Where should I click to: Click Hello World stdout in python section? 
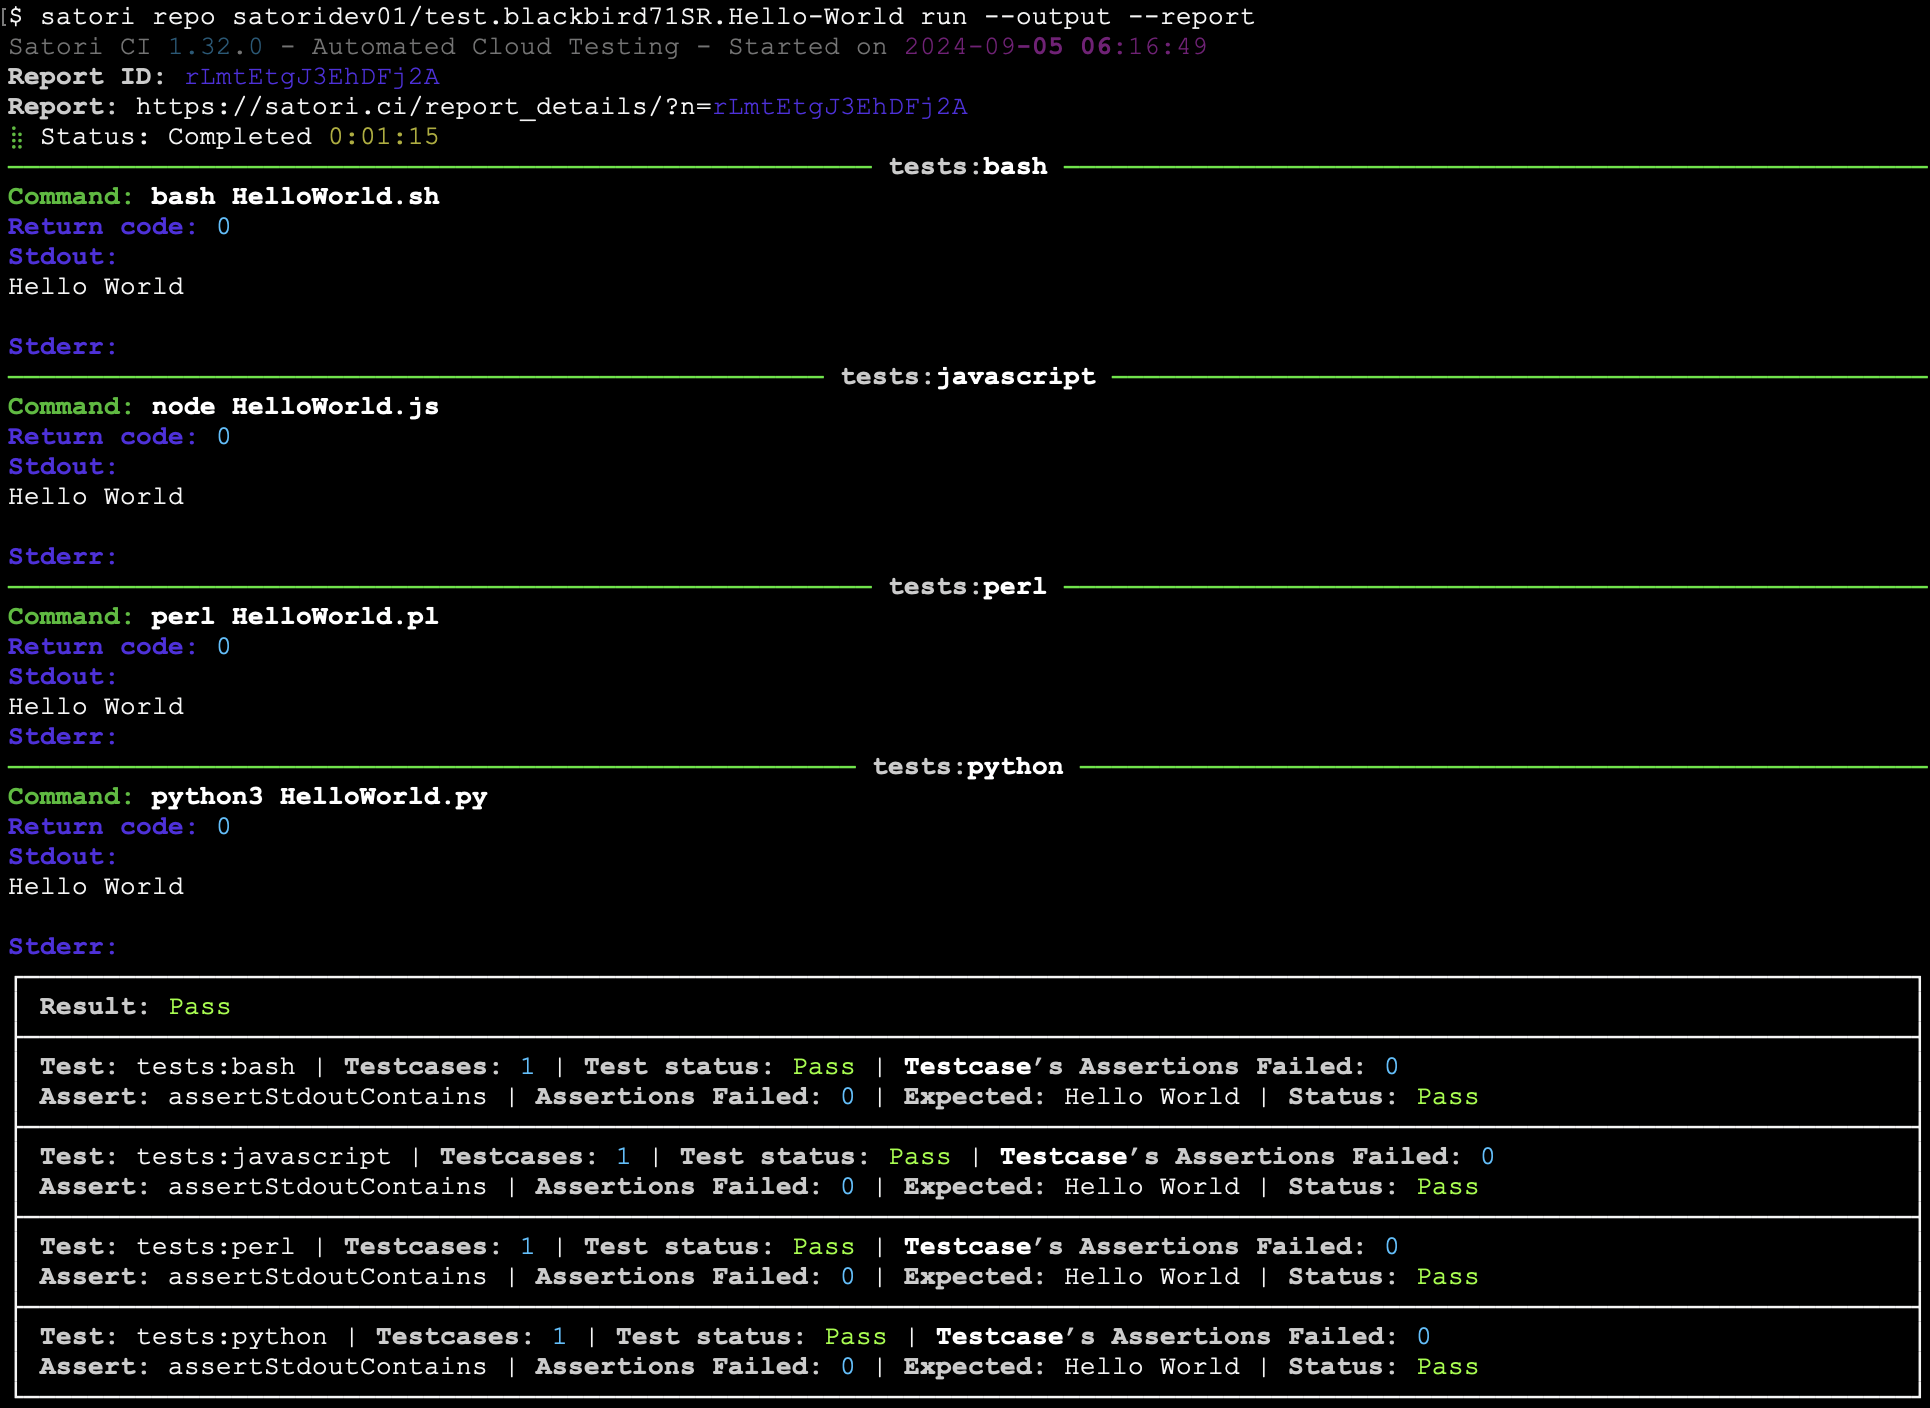pos(96,887)
